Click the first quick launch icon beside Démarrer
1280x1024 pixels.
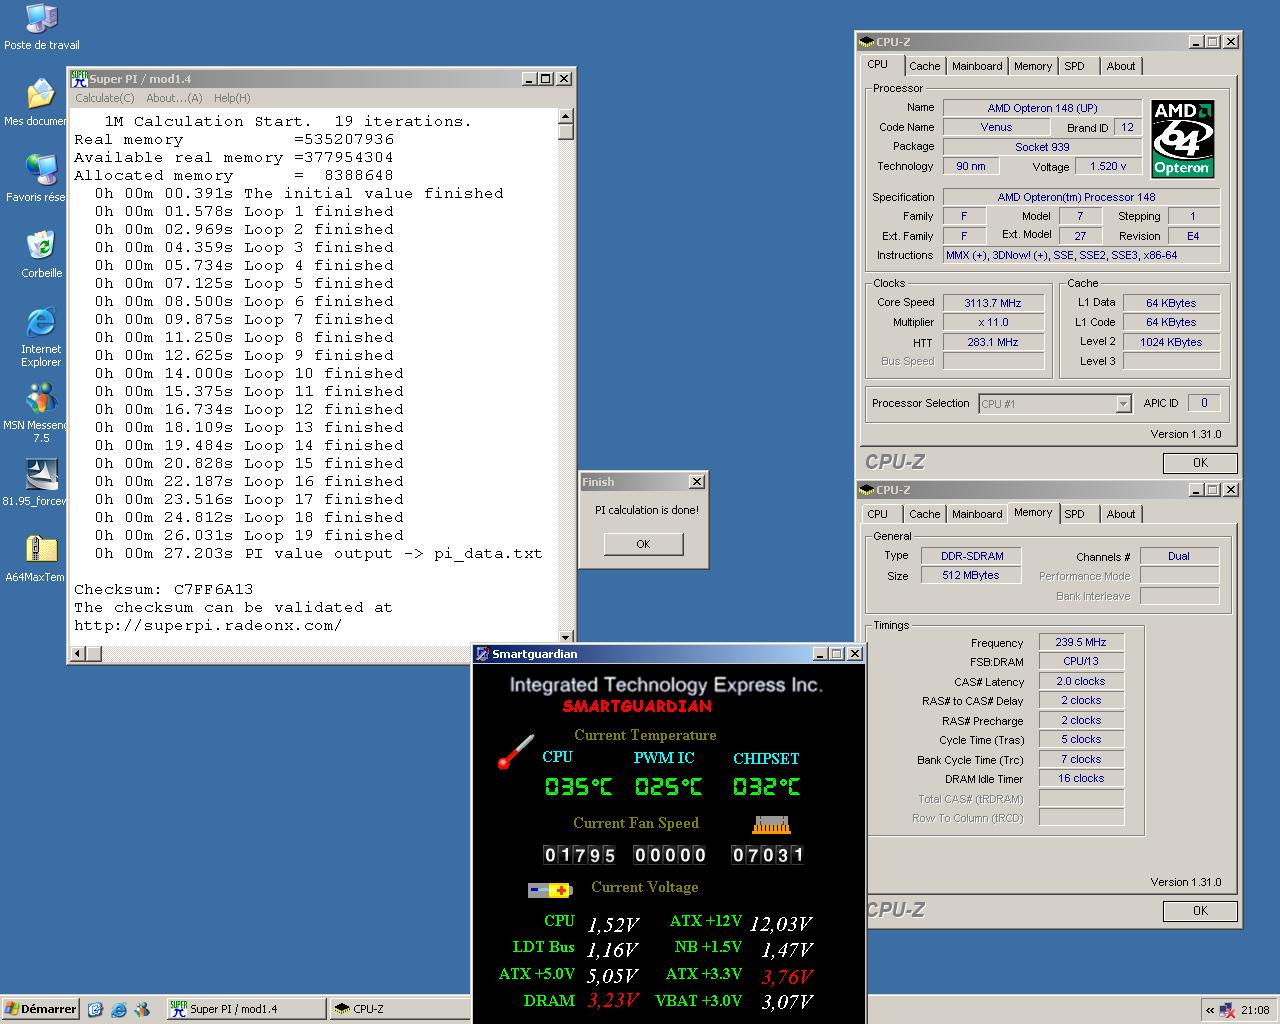tap(96, 1010)
